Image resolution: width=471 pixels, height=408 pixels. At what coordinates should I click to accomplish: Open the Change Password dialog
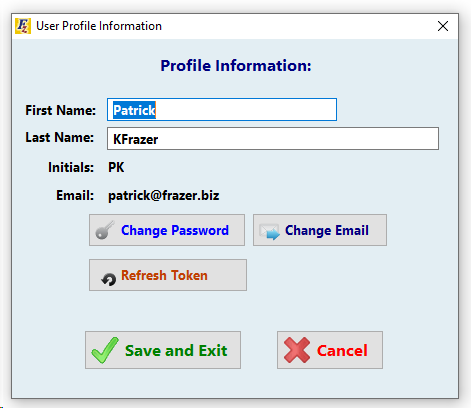pyautogui.click(x=167, y=230)
